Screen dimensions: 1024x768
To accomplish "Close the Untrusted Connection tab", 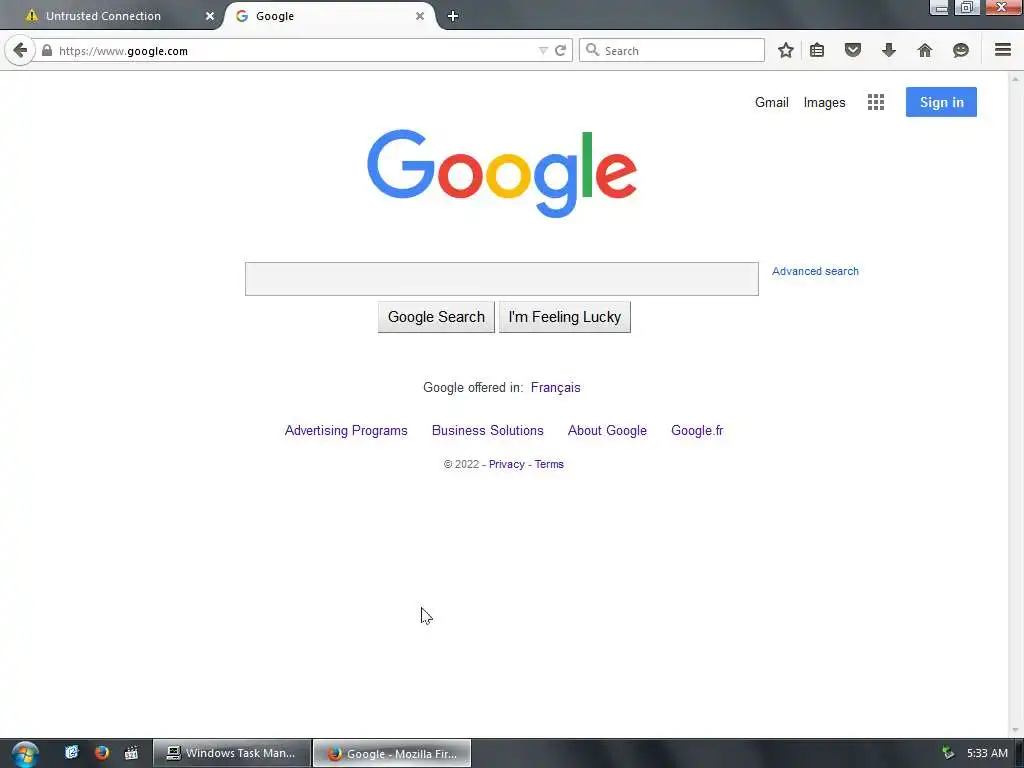I will tap(210, 16).
